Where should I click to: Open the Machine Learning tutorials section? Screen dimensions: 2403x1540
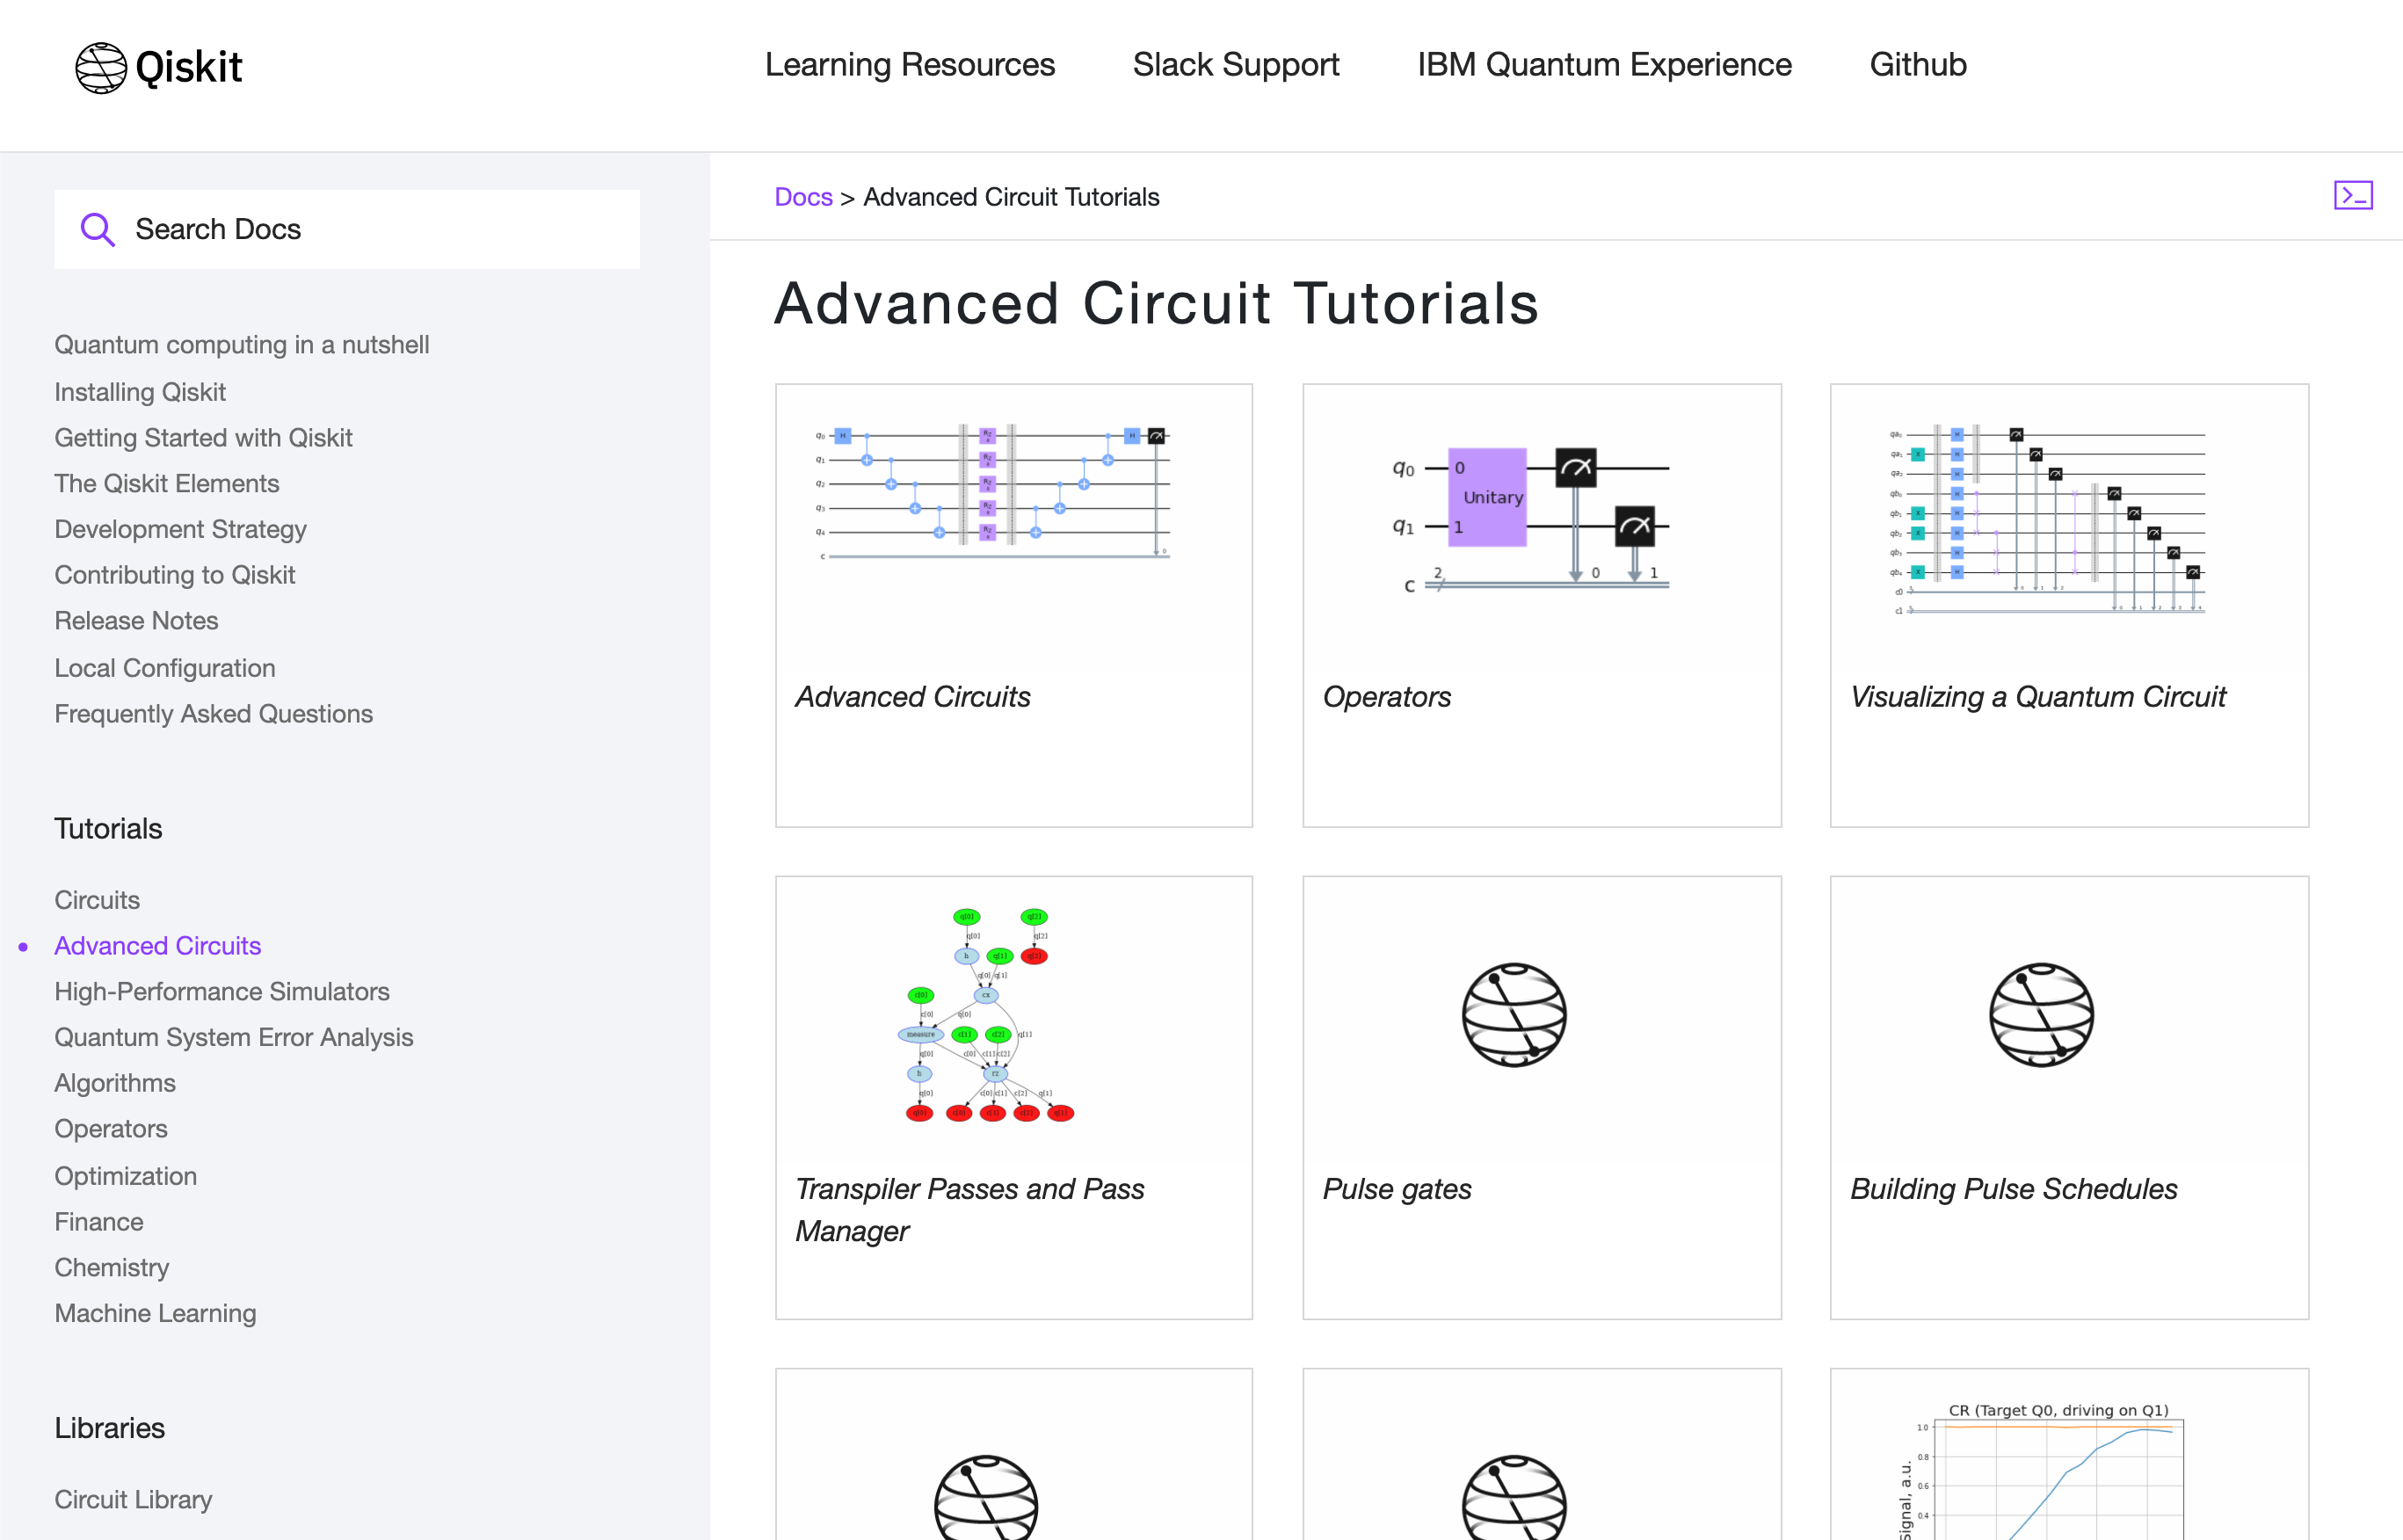pos(155,1313)
